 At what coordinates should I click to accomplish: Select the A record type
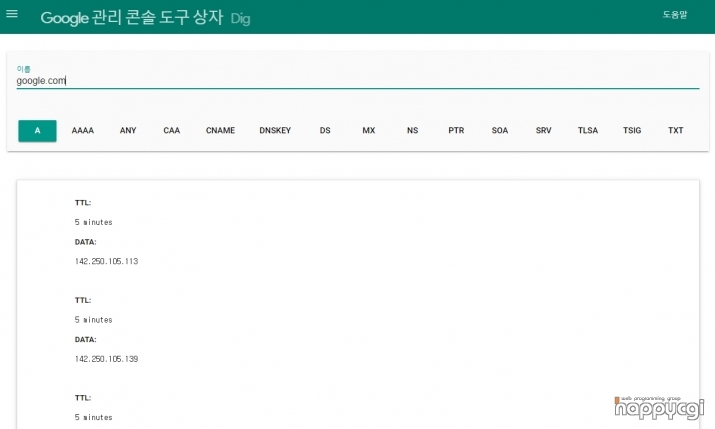37,131
